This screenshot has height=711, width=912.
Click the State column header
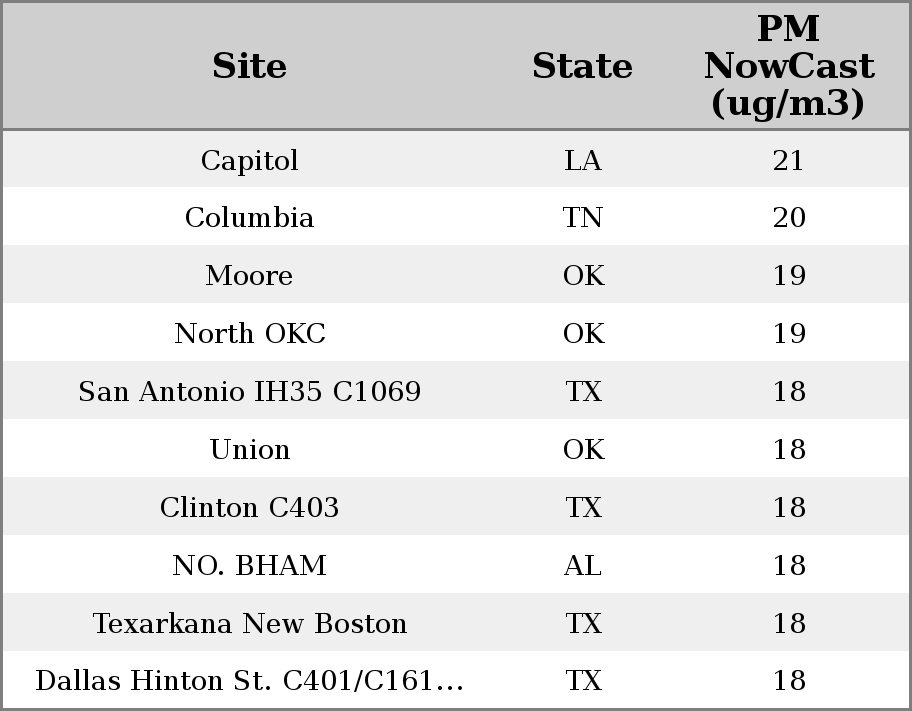click(x=582, y=67)
